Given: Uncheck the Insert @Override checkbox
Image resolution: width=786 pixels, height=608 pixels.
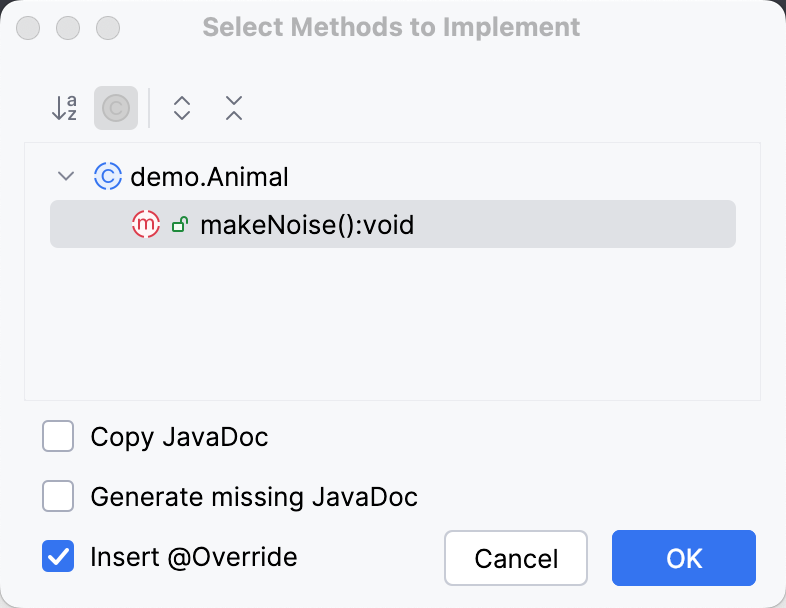Looking at the screenshot, I should click(x=58, y=556).
